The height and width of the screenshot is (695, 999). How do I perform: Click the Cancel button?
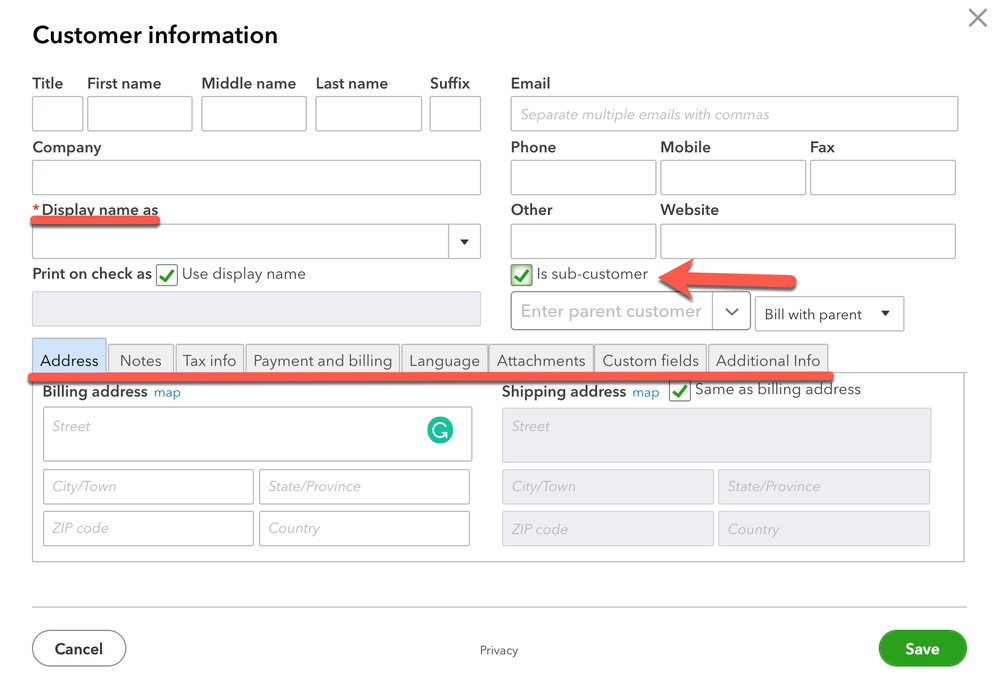(79, 648)
